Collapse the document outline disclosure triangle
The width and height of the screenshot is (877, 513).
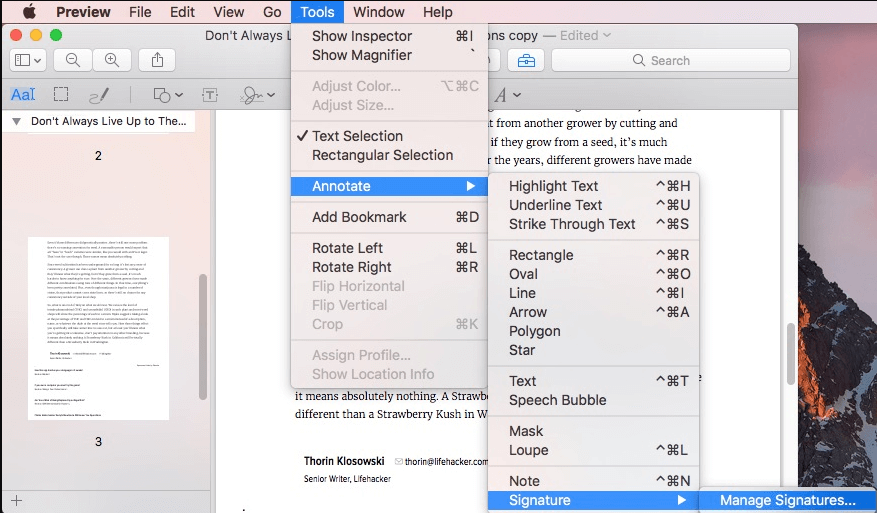pyautogui.click(x=16, y=121)
